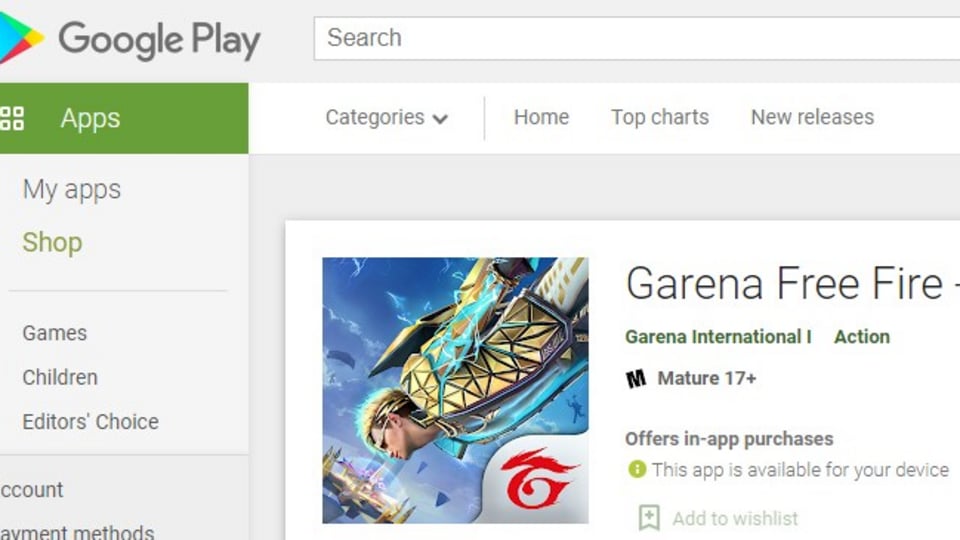This screenshot has height=540, width=960.
Task: Open the Garena International I developer link
Action: point(718,337)
